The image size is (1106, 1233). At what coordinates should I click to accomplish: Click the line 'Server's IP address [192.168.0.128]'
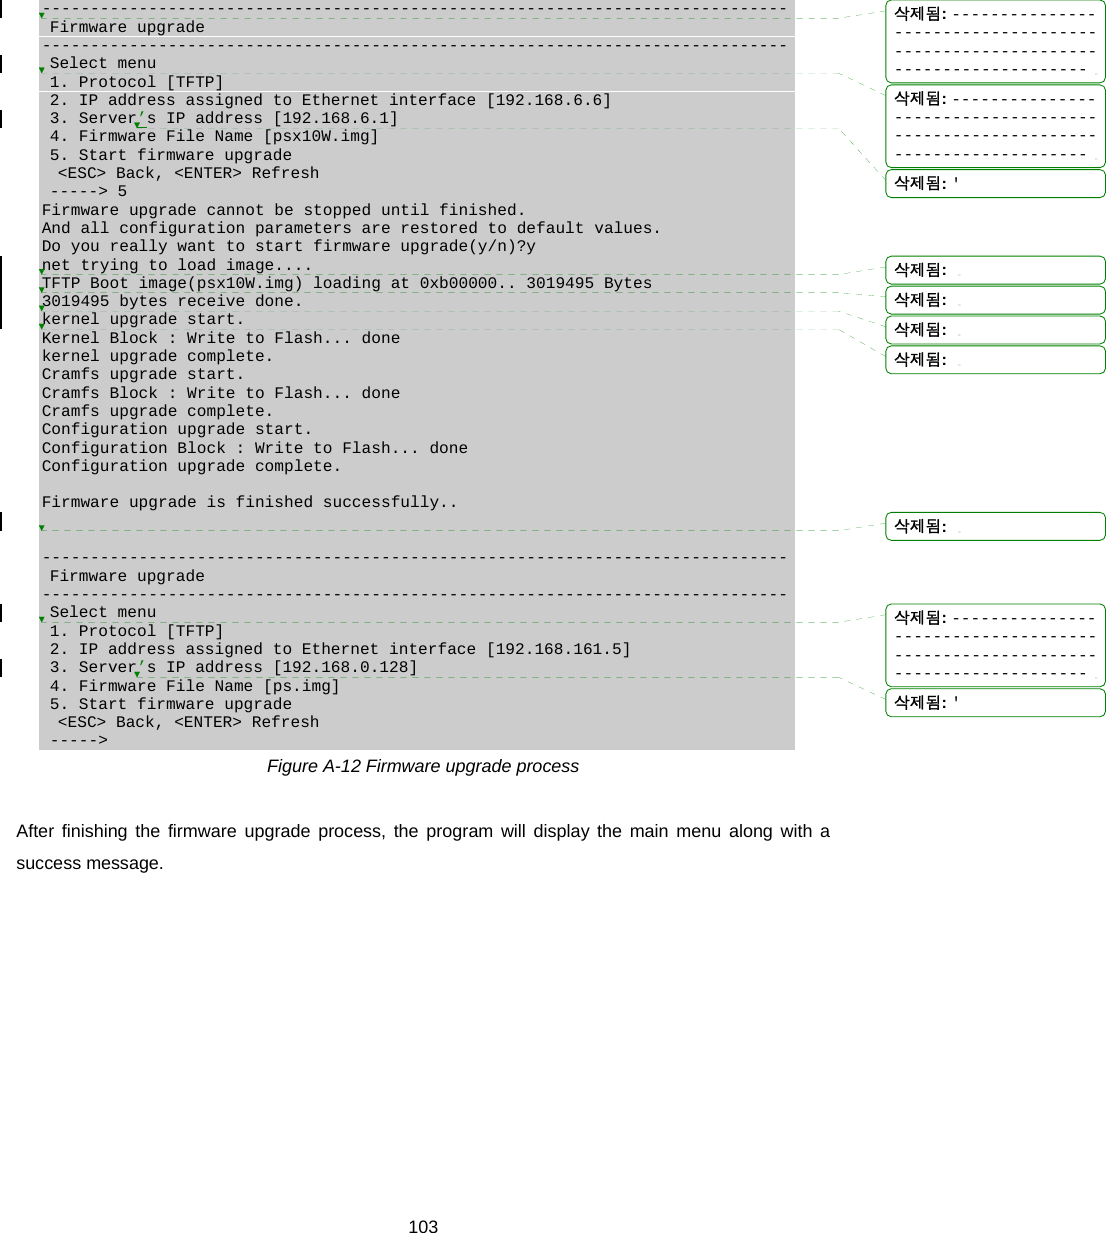coord(234,667)
